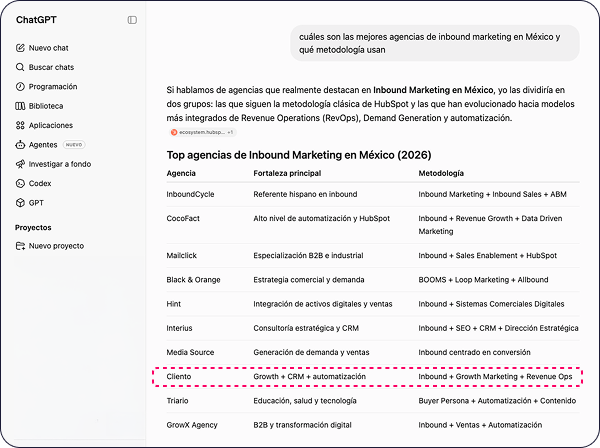Viewport: 600px width, 448px height.
Task: Click the Nuevo chat pencil icon
Action: 20,48
